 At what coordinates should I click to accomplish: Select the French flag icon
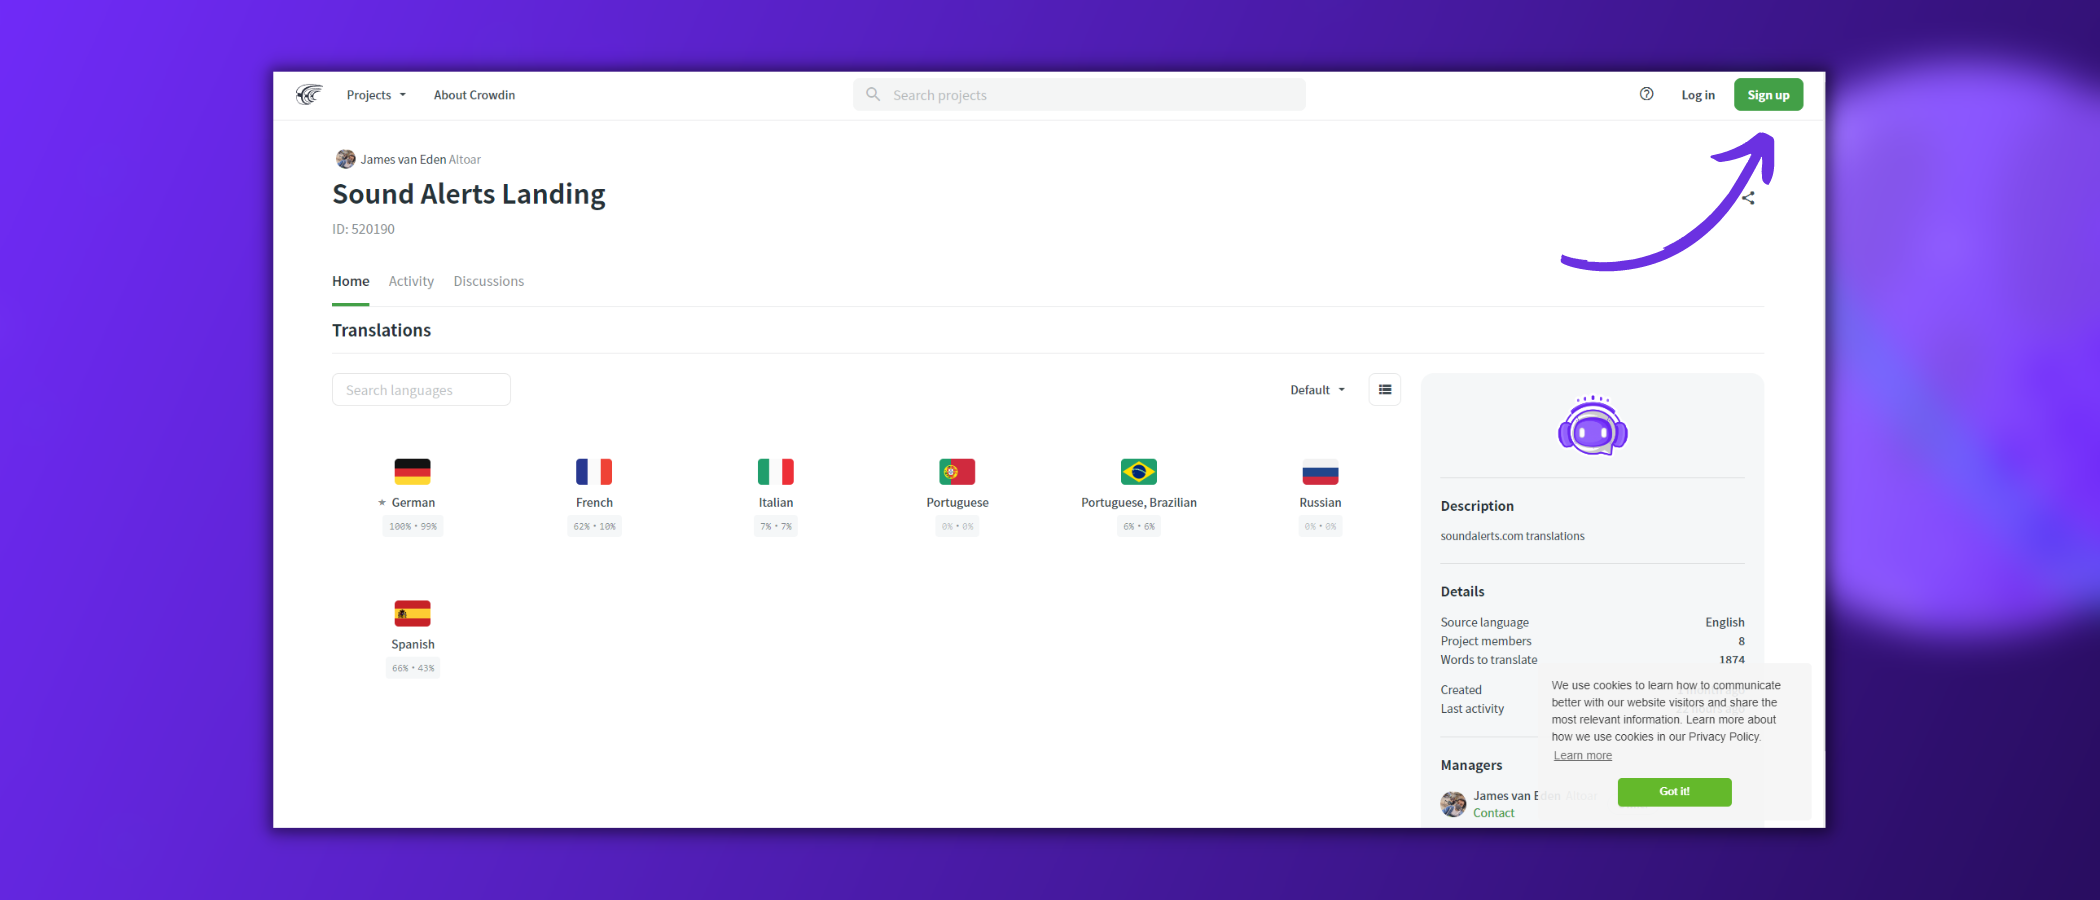[x=594, y=471]
